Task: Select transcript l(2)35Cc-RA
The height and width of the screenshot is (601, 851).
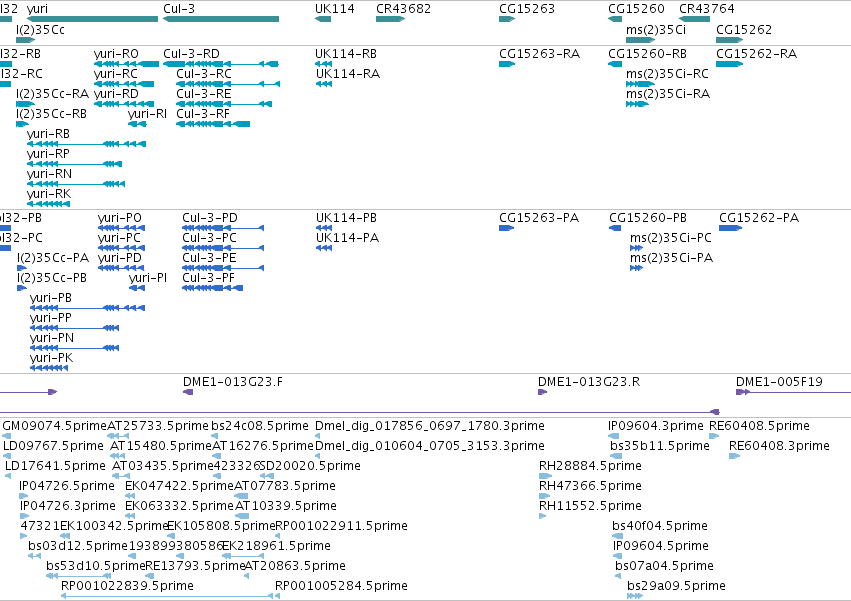Action: pyautogui.click(x=26, y=104)
